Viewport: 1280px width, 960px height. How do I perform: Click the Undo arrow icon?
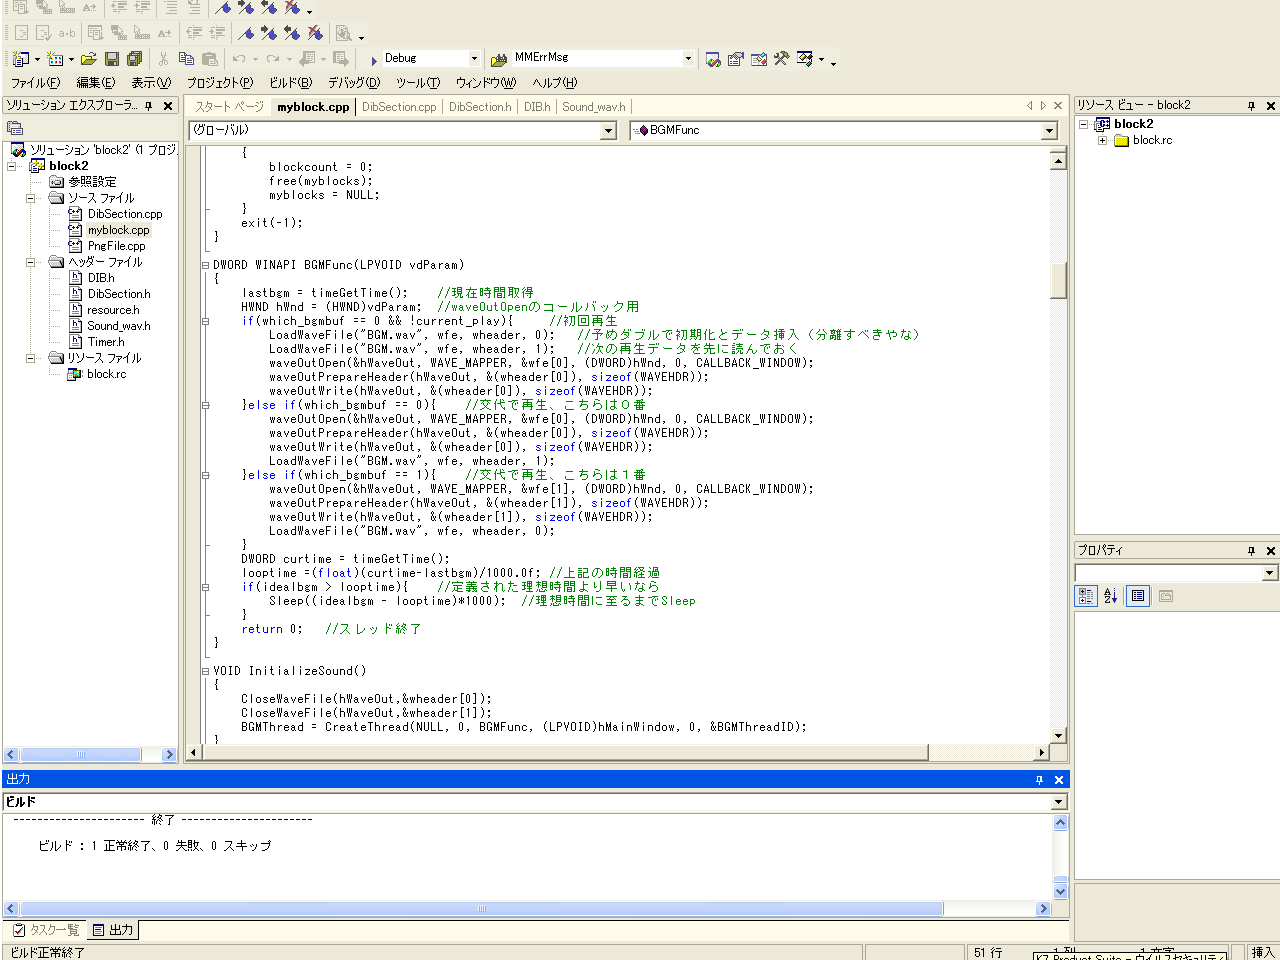pos(239,59)
